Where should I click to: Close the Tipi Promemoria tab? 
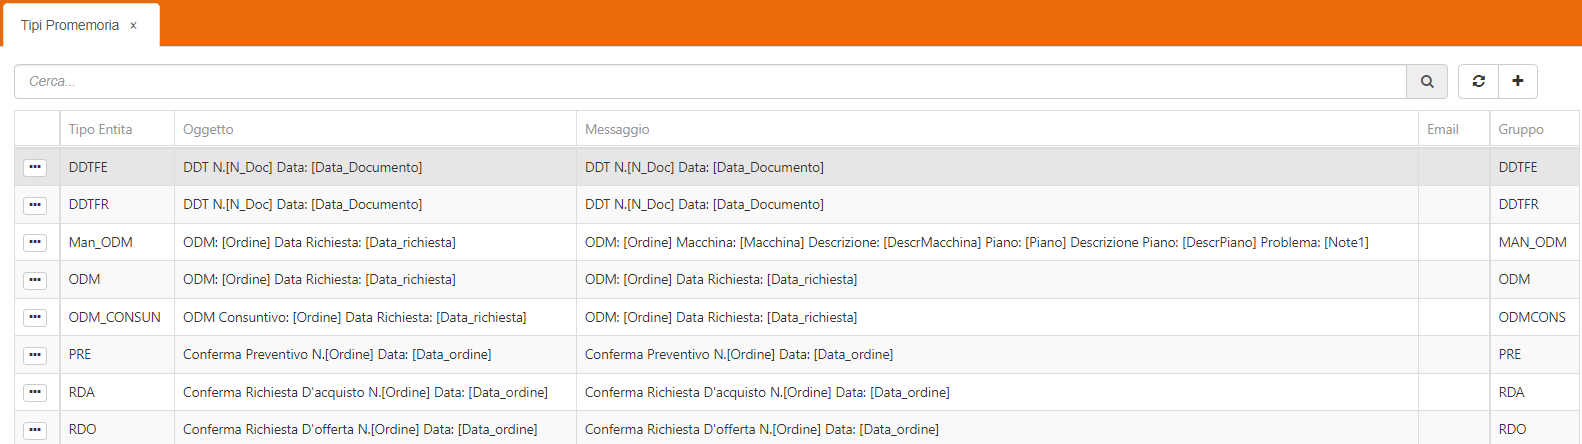point(133,26)
